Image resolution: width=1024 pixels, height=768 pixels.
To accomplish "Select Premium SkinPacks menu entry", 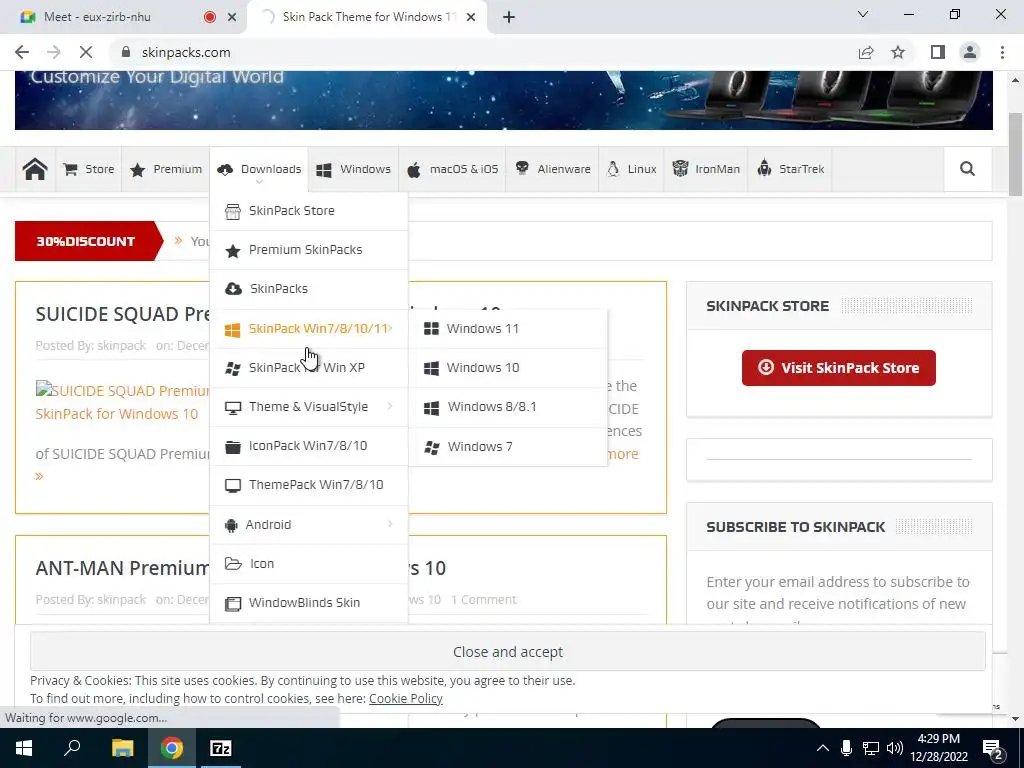I will coord(309,250).
